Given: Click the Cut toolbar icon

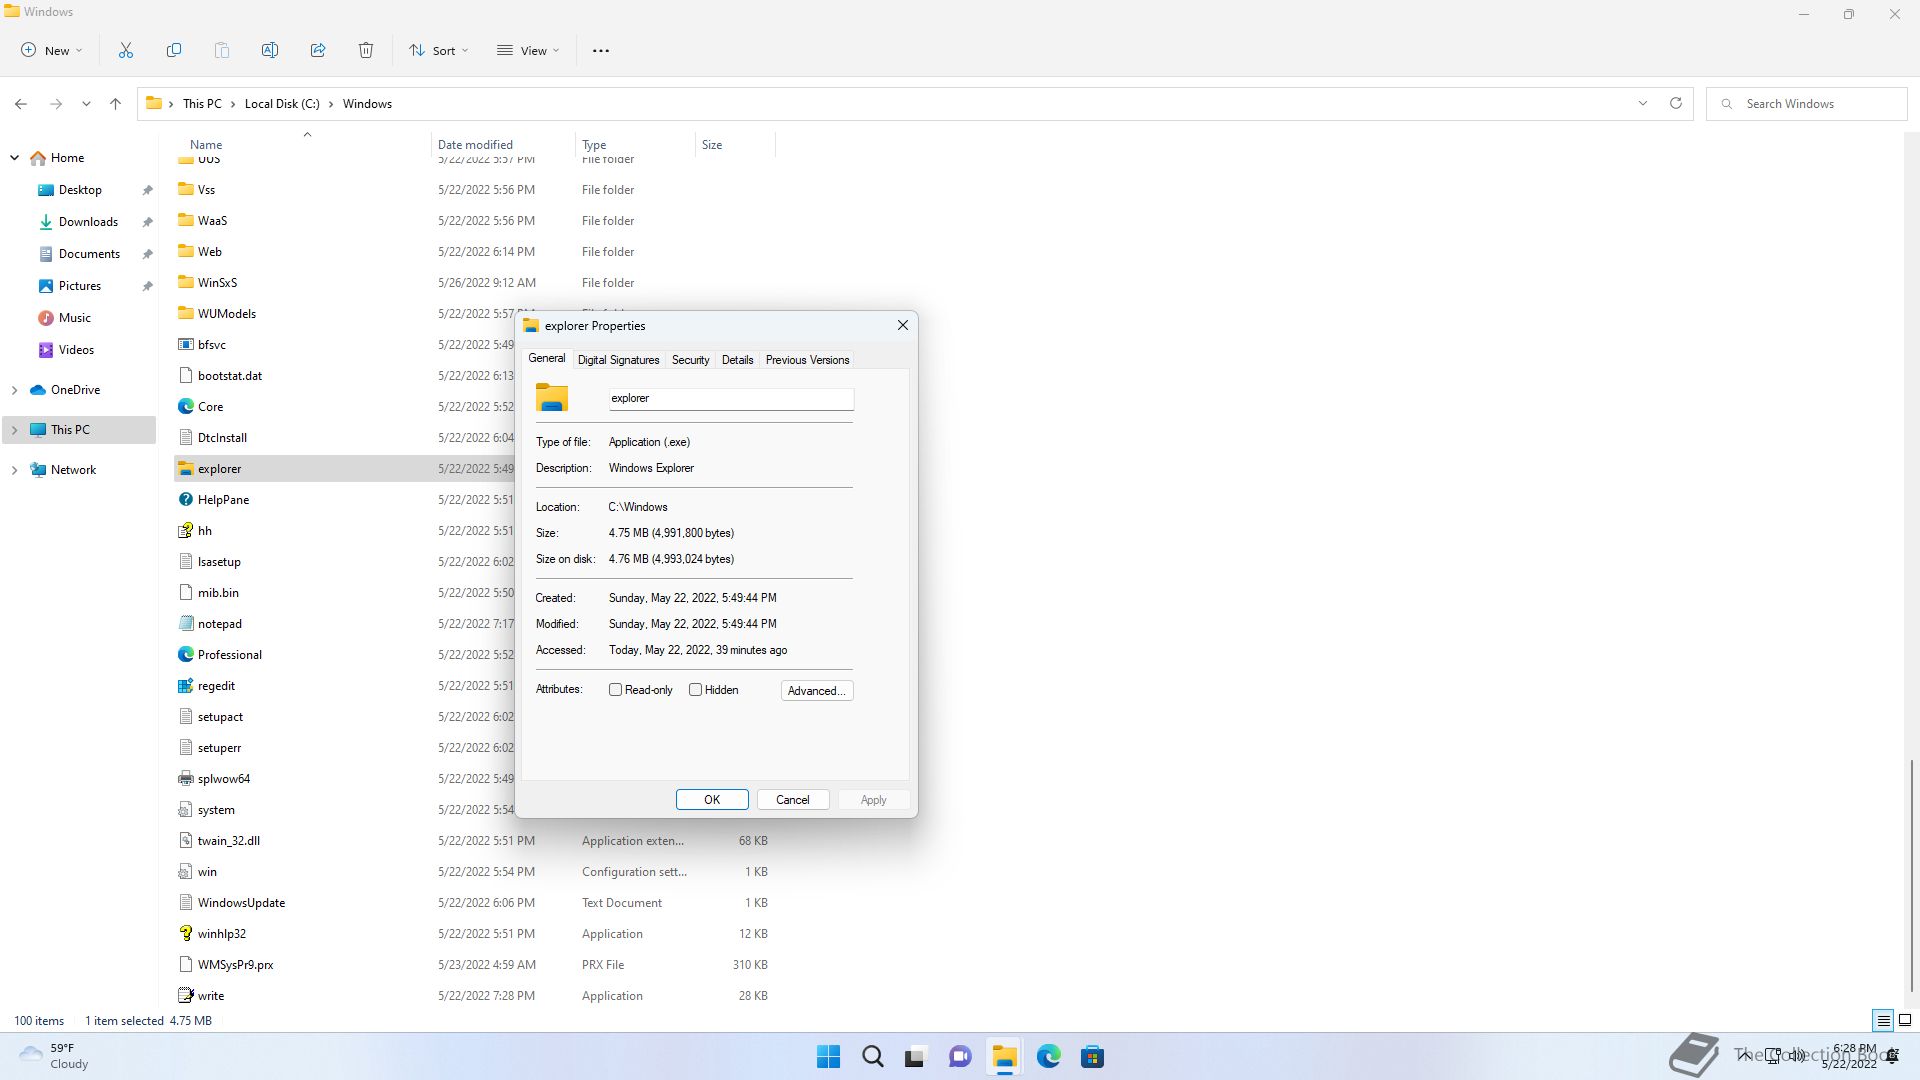Looking at the screenshot, I should coord(126,50).
